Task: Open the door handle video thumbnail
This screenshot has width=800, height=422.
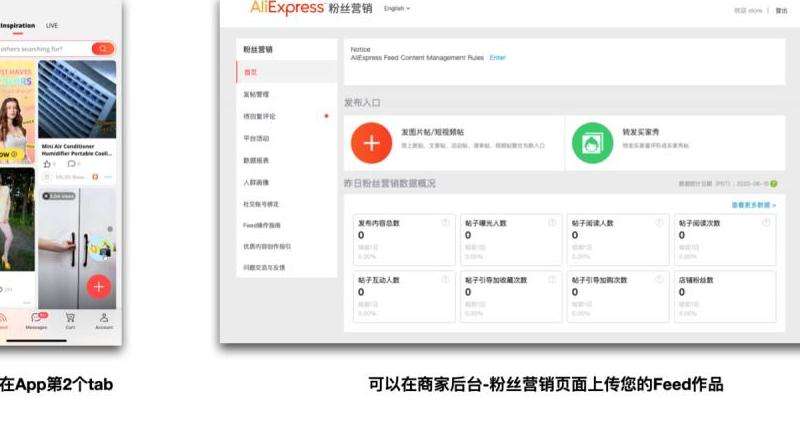Action: coord(77,249)
